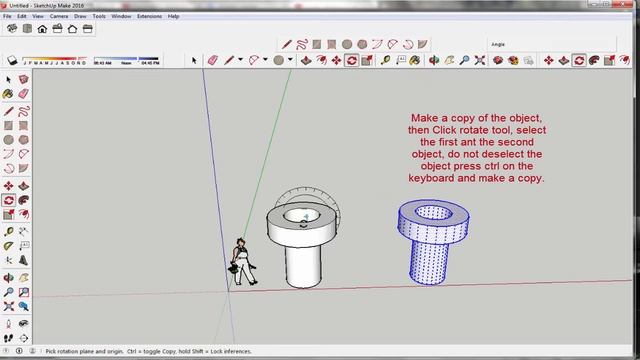This screenshot has height=360, width=640.
Task: Activate Rotate tool in left palette
Action: [9, 200]
